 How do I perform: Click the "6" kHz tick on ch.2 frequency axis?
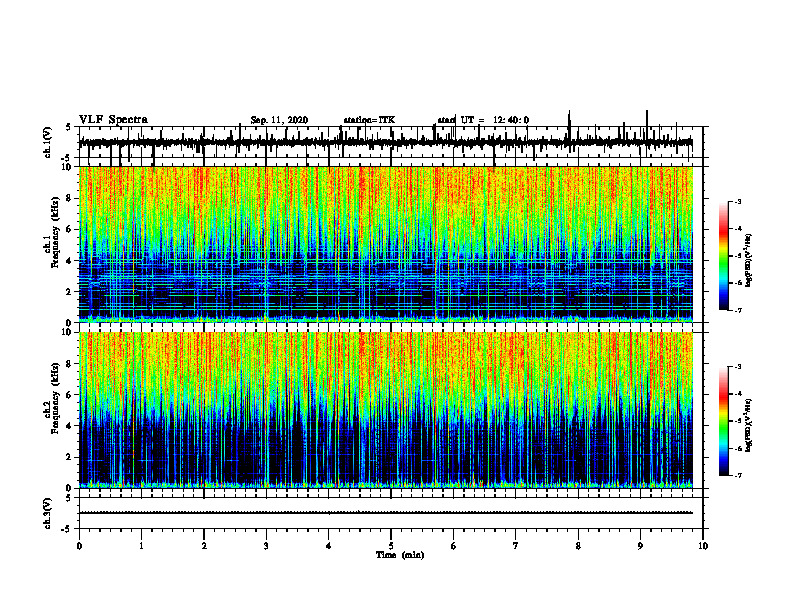pos(69,395)
